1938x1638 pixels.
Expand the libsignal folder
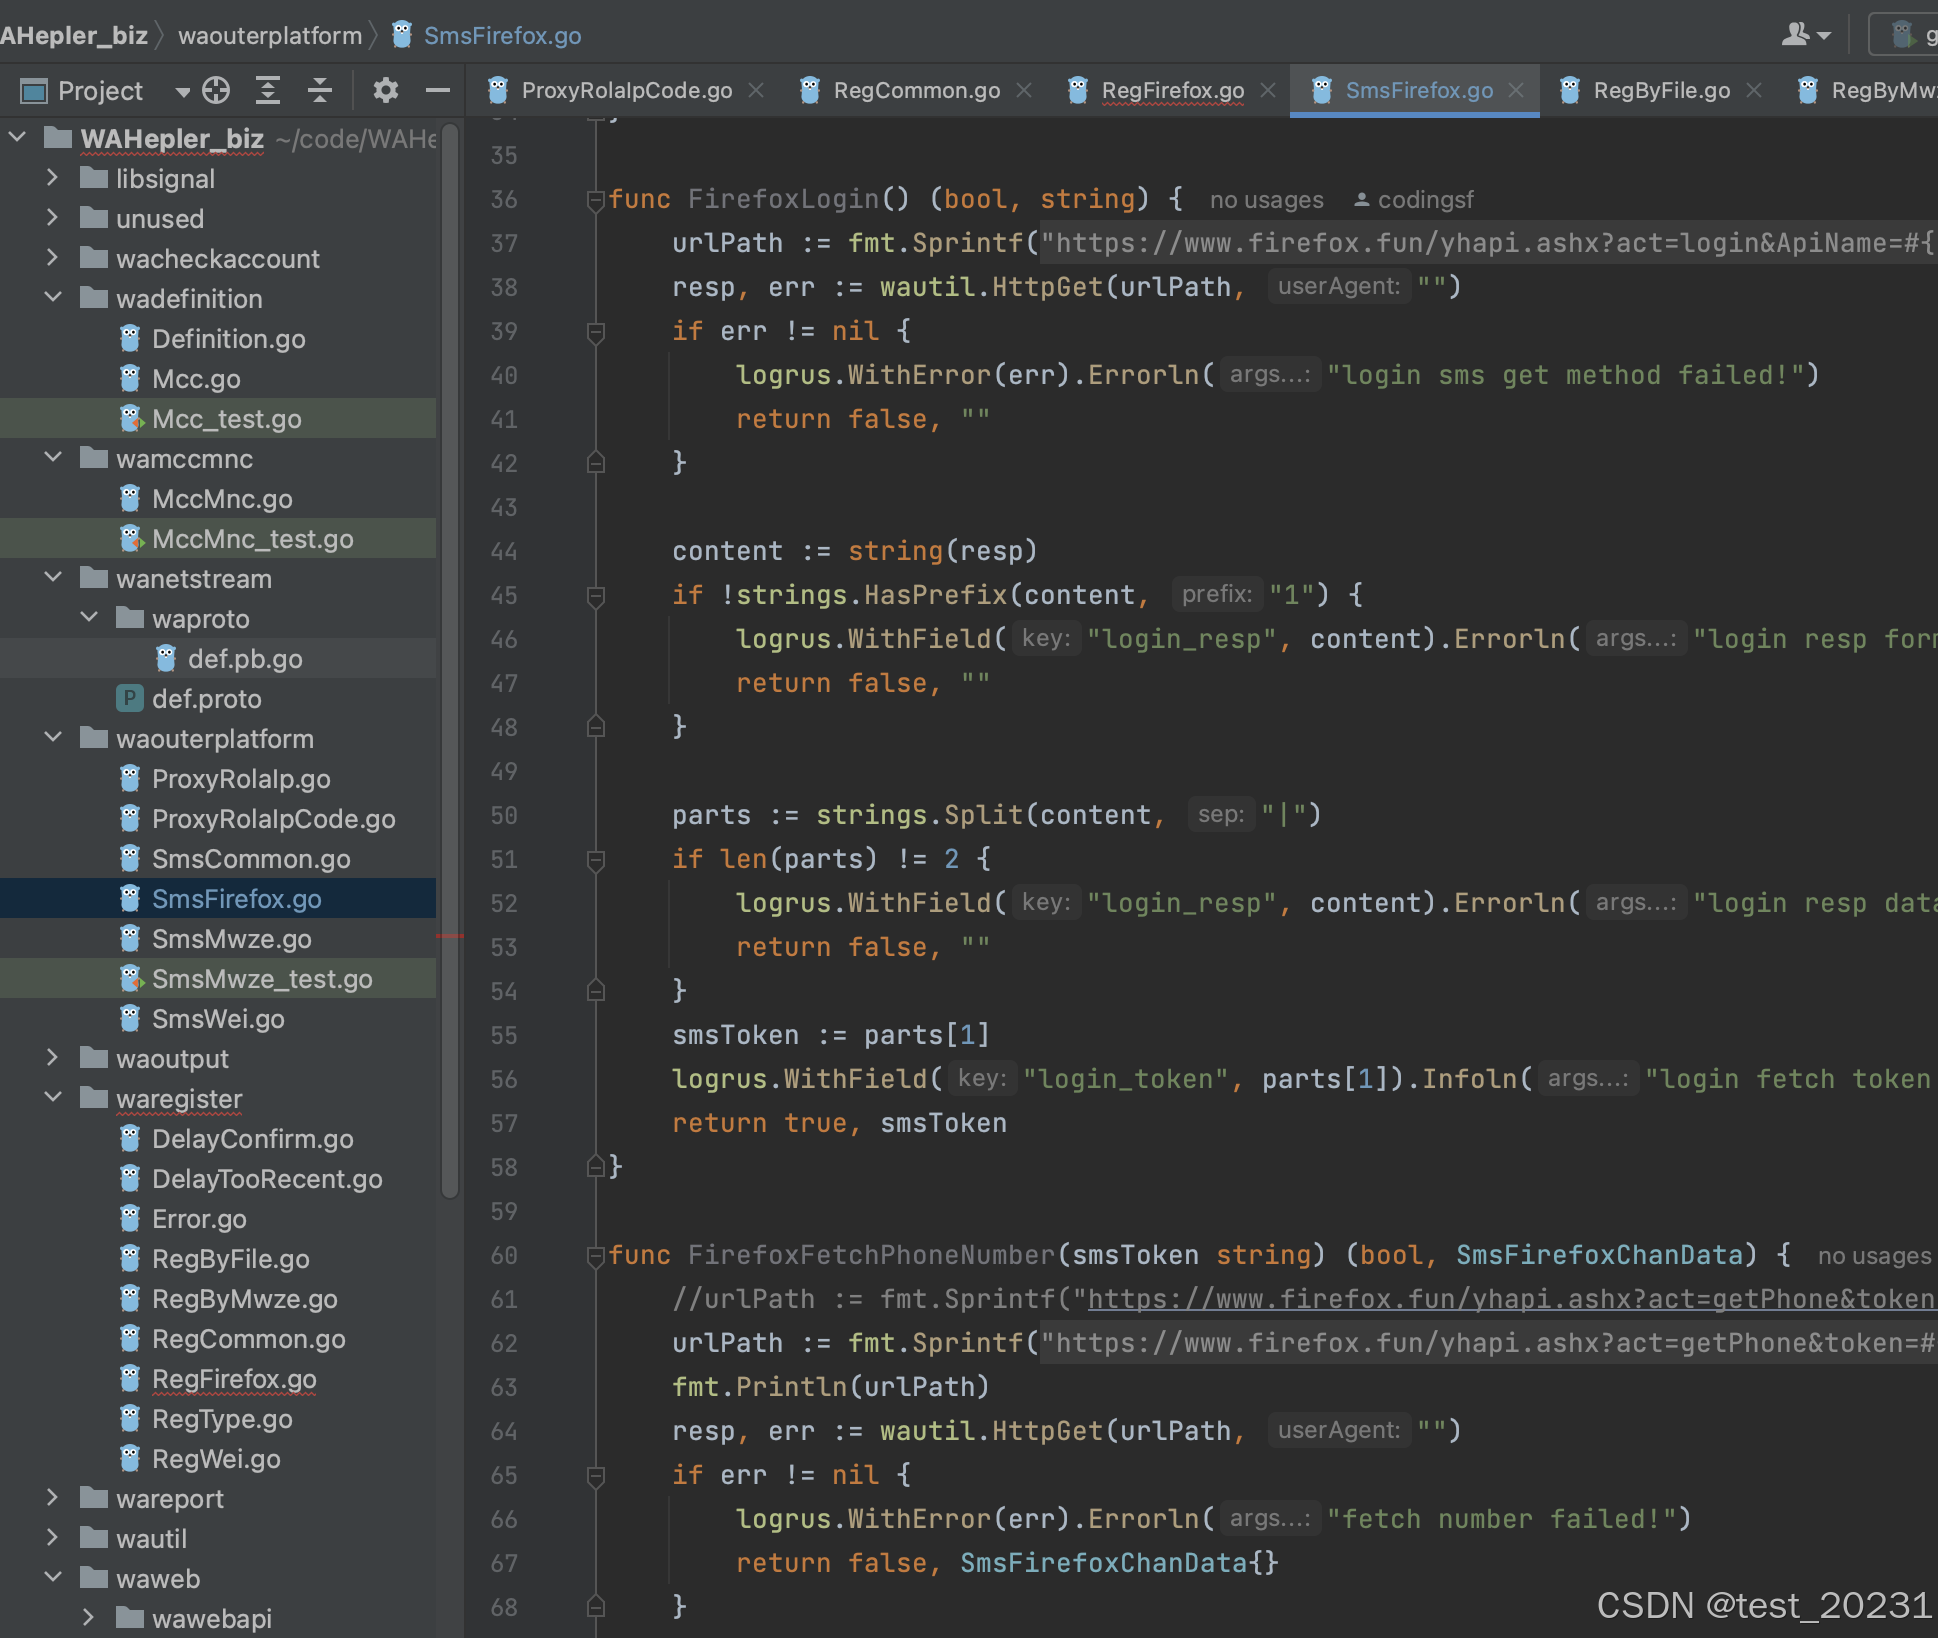[52, 178]
